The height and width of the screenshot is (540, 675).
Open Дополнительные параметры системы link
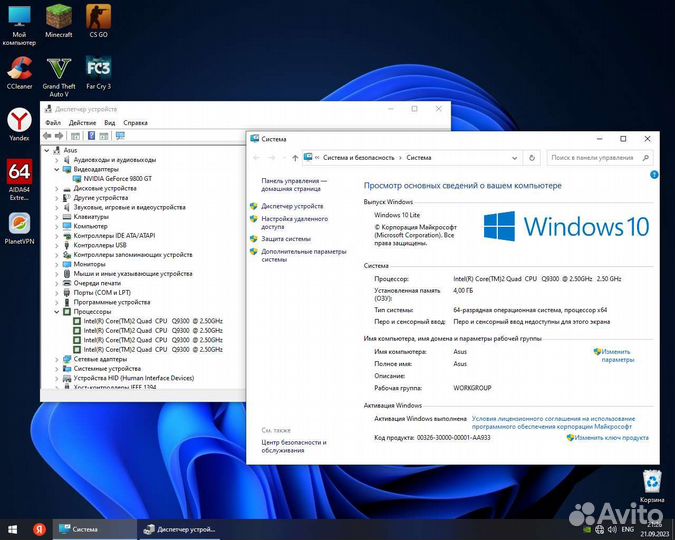pyautogui.click(x=303, y=255)
